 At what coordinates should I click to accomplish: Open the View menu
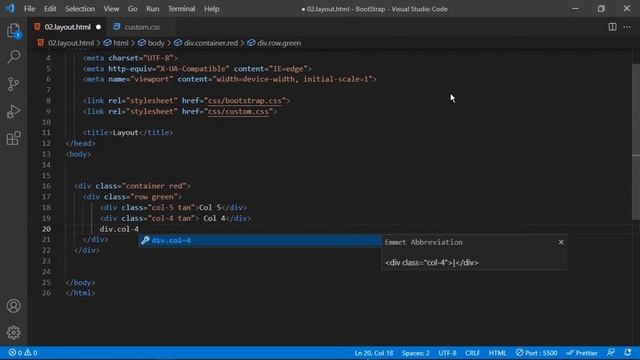click(x=111, y=9)
